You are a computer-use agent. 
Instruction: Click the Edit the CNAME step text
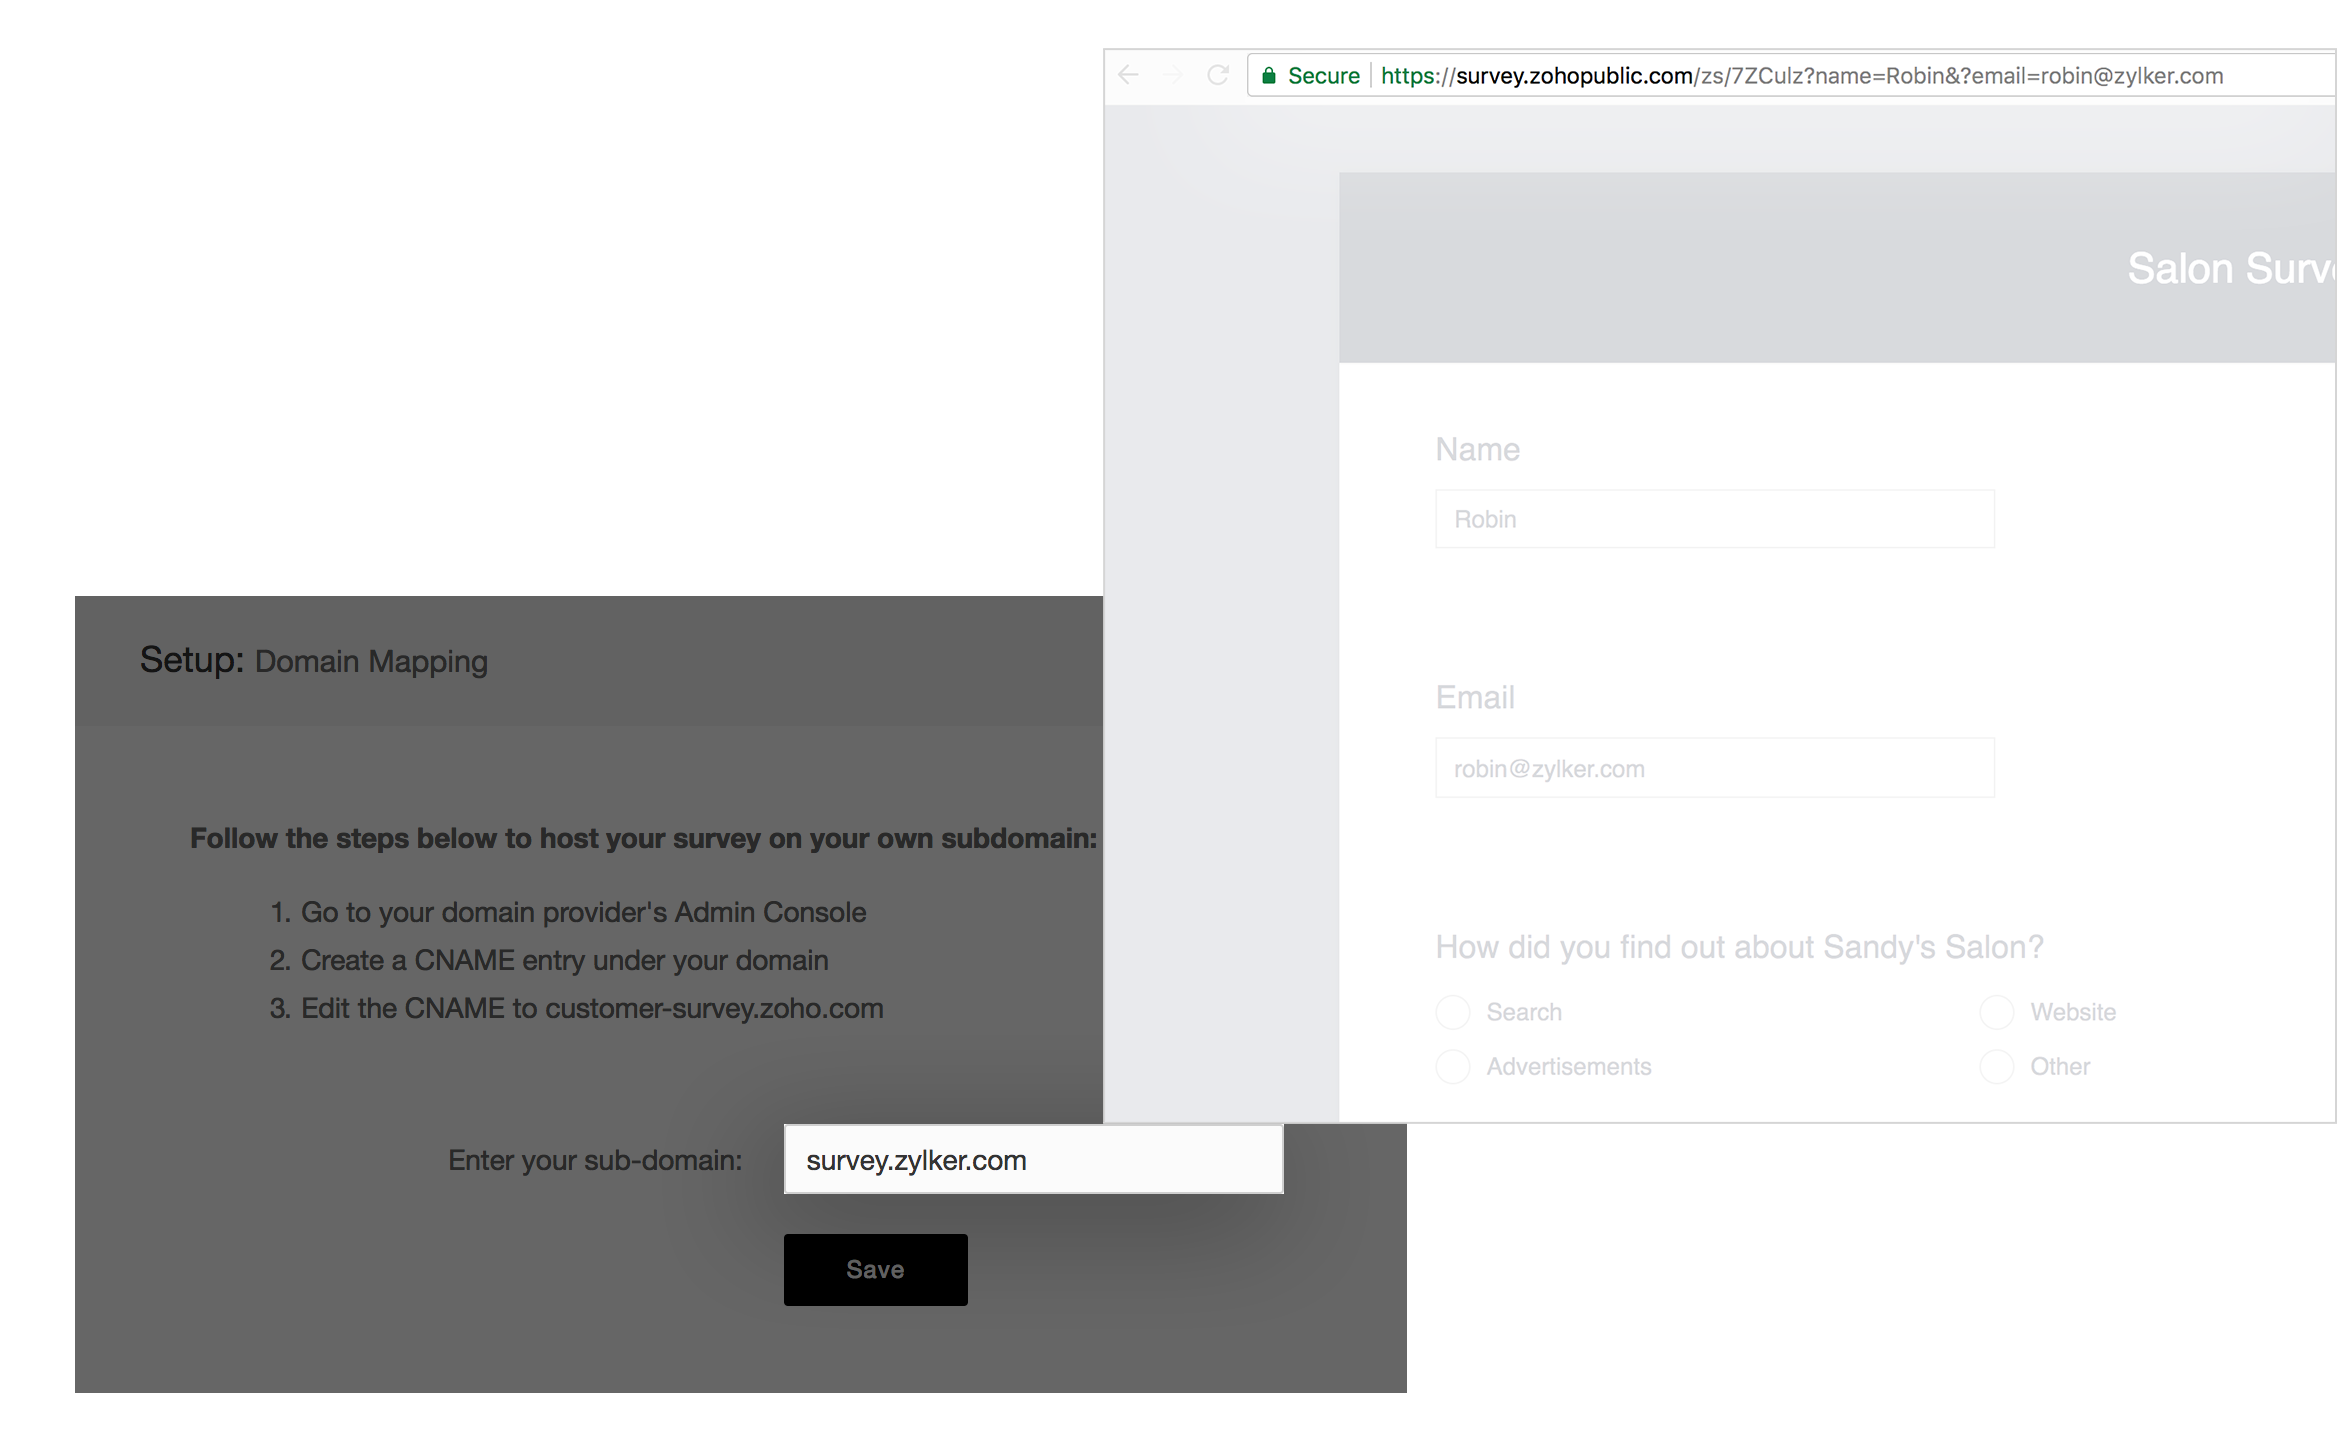(x=592, y=1008)
